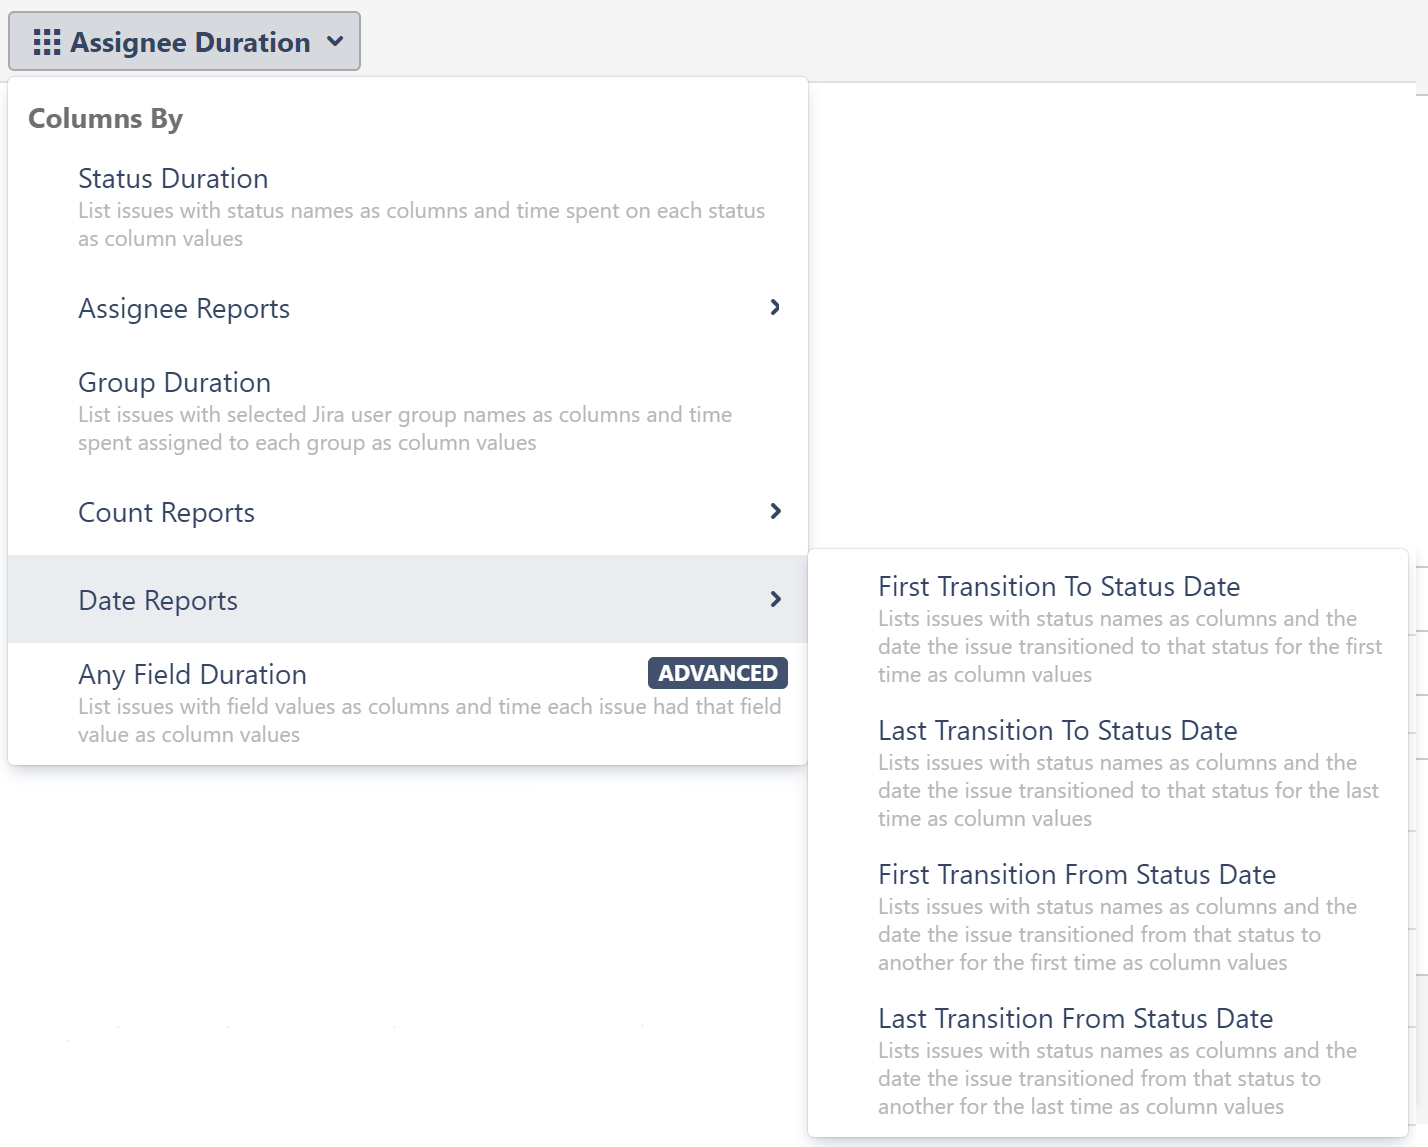Click the Columns By panel heading

pos(104,118)
